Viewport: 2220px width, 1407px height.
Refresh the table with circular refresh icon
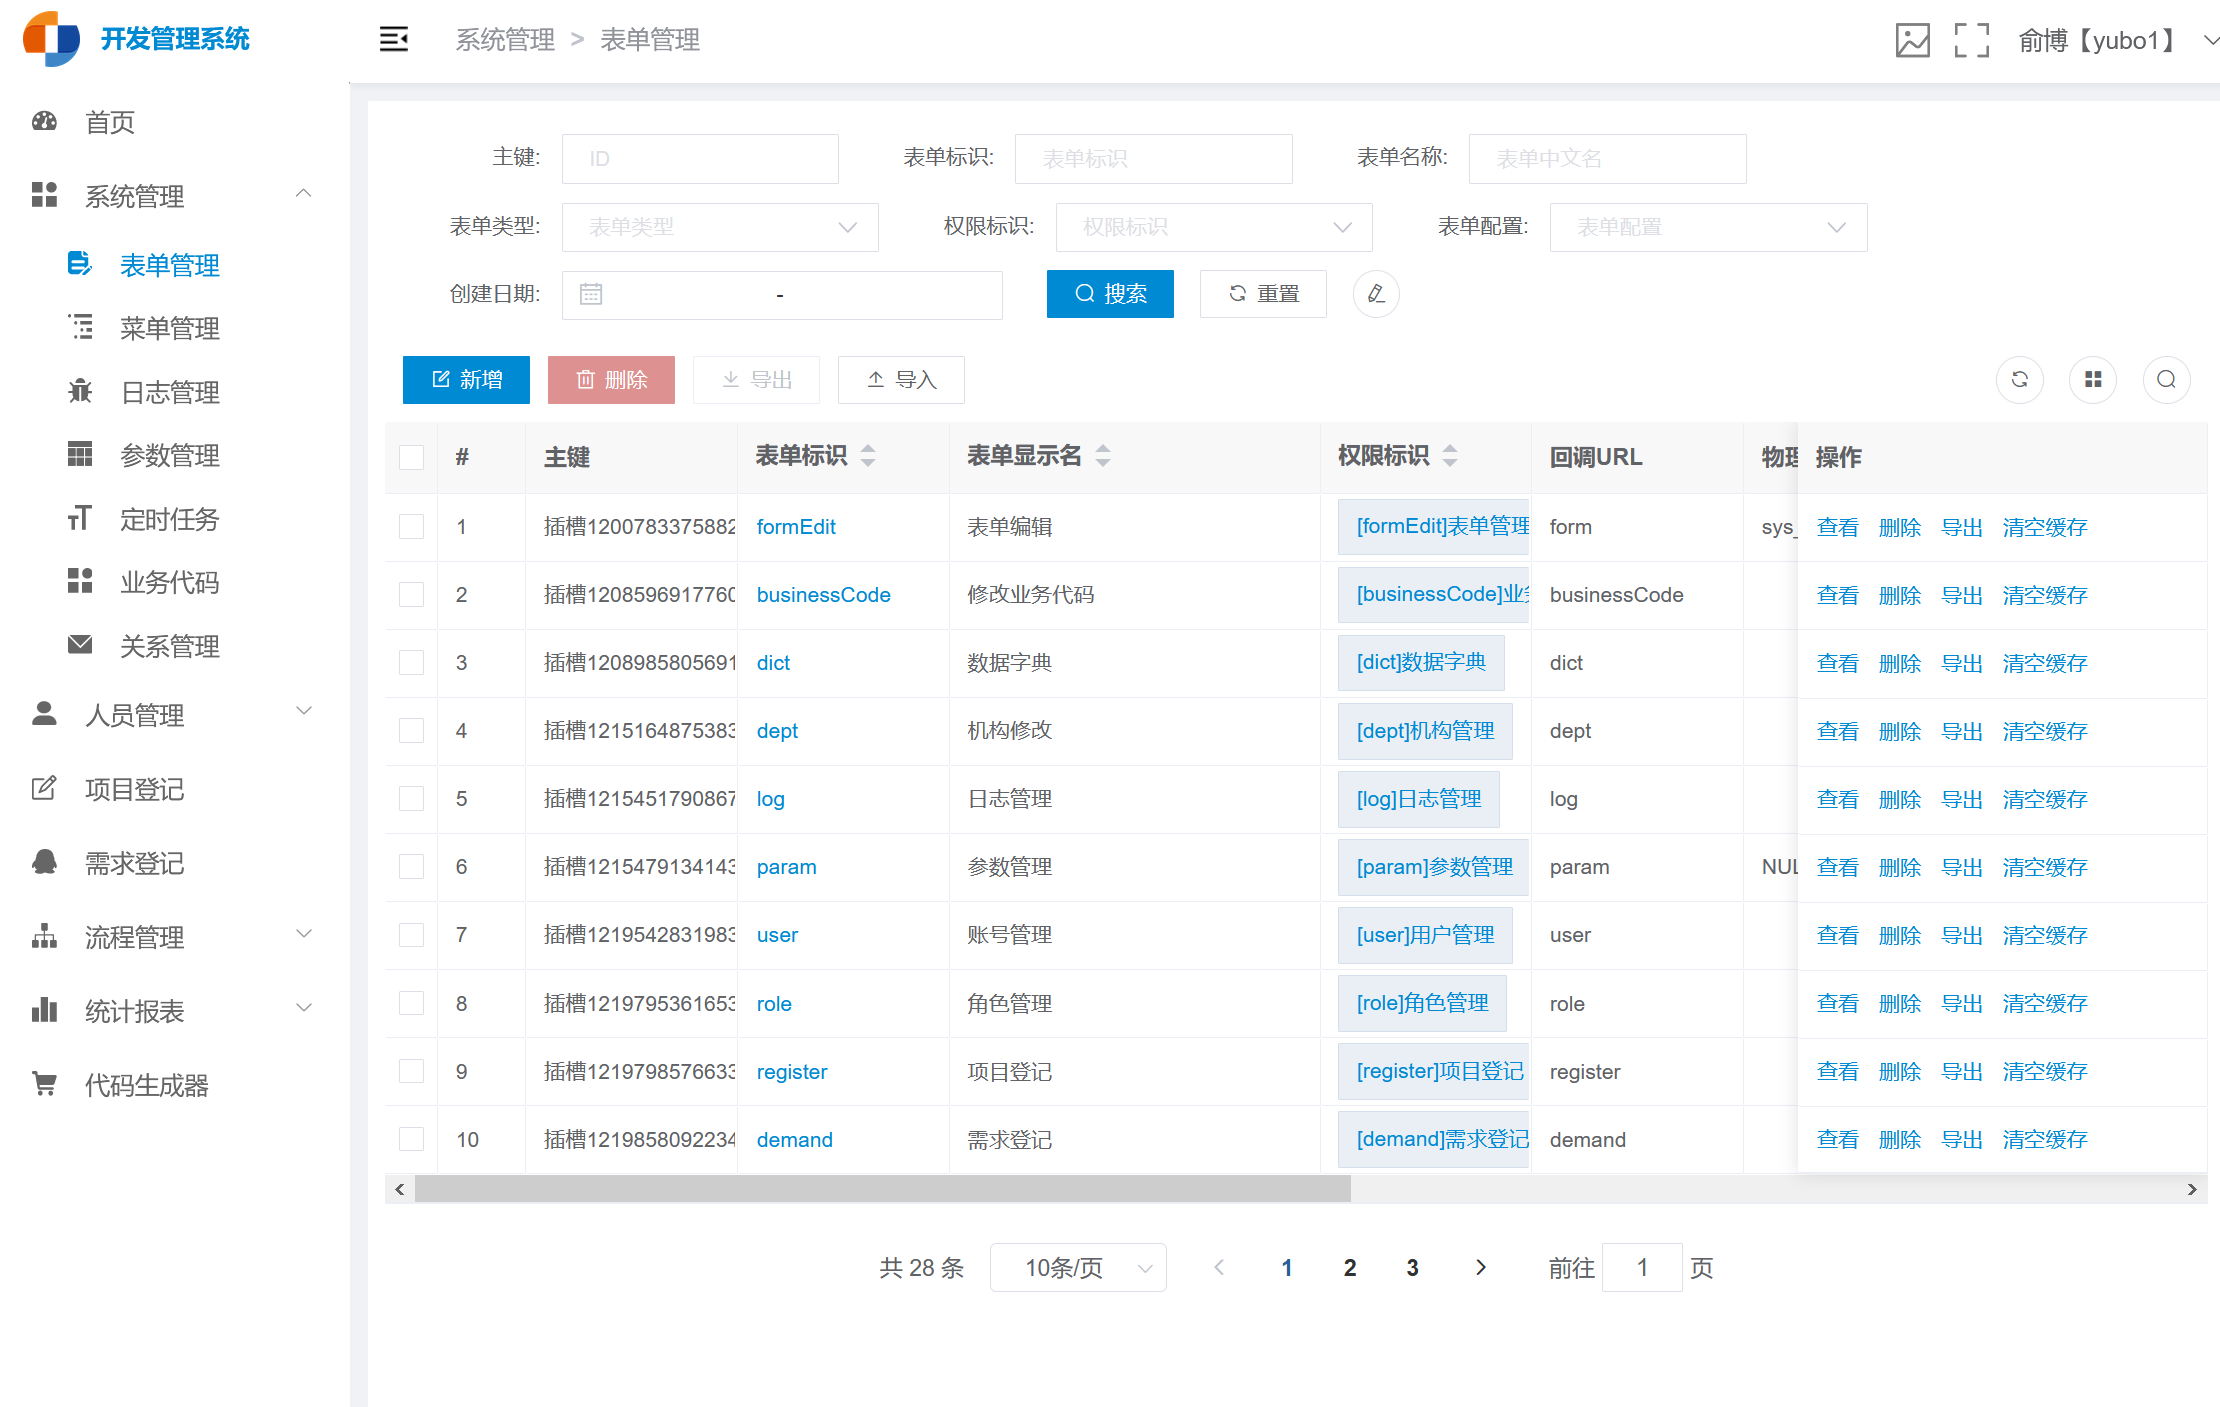2020,380
